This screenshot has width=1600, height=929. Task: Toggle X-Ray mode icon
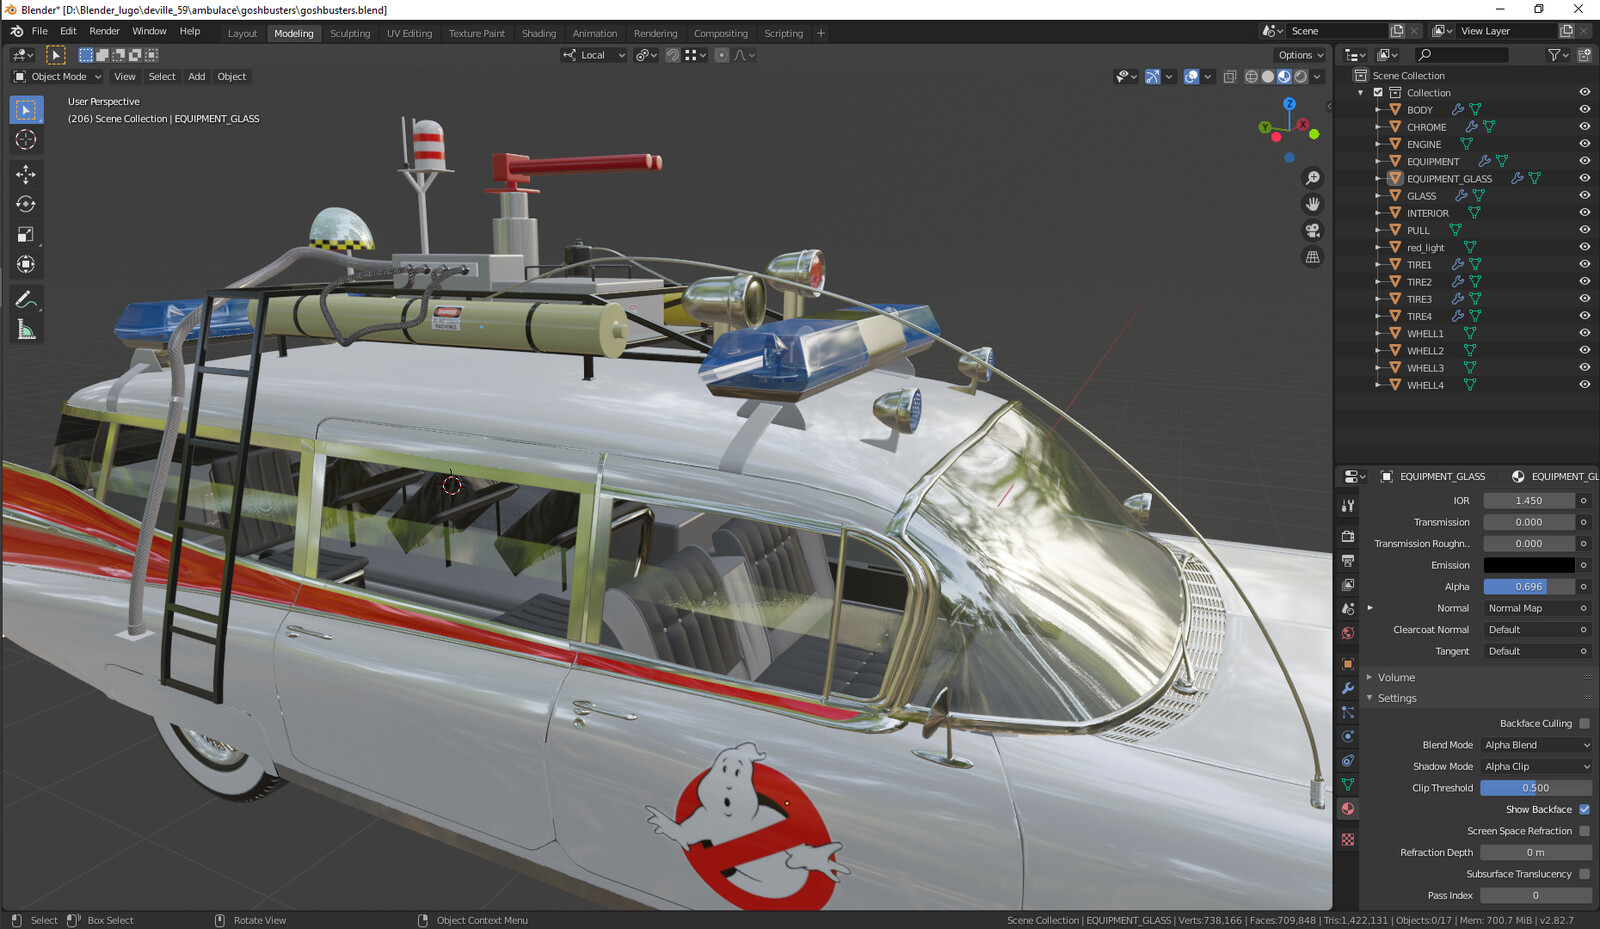(x=1230, y=76)
